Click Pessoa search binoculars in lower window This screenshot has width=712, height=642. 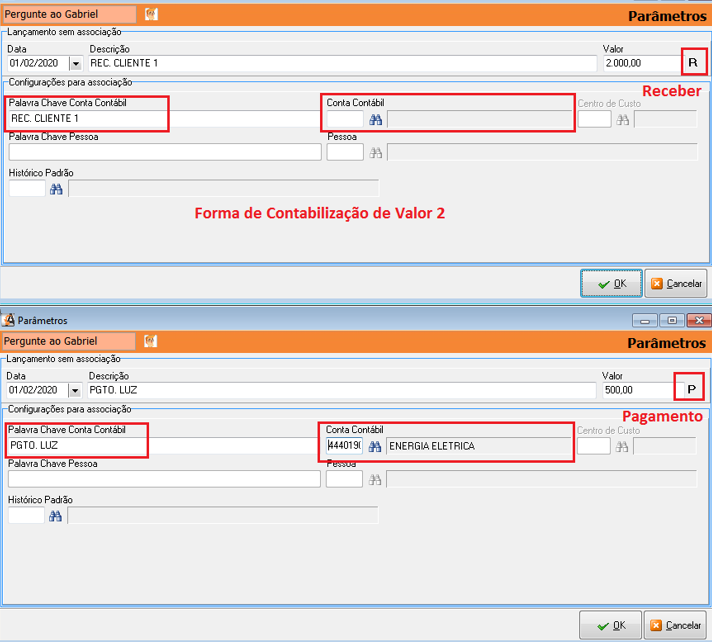pyautogui.click(x=375, y=479)
